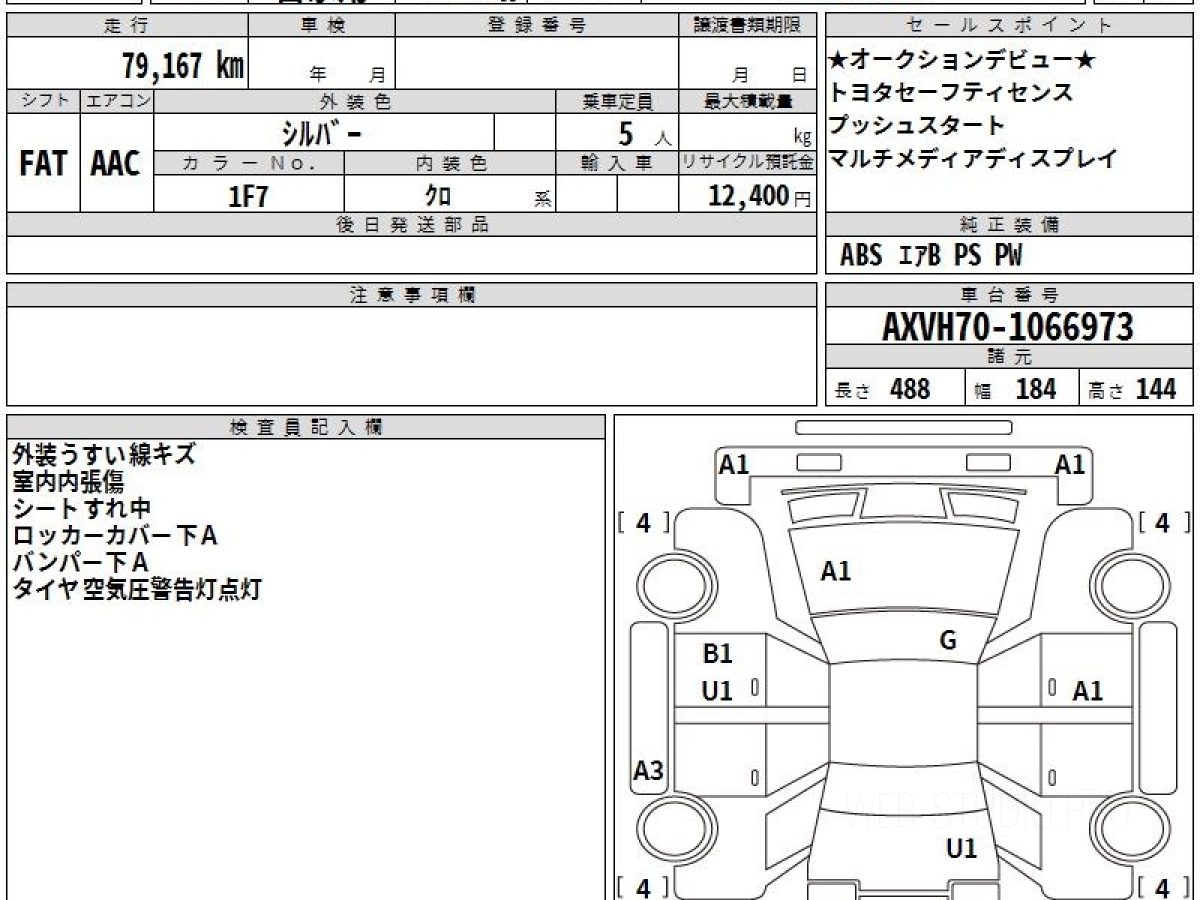
Task: Select the AAC air conditioner cell
Action: click(117, 163)
